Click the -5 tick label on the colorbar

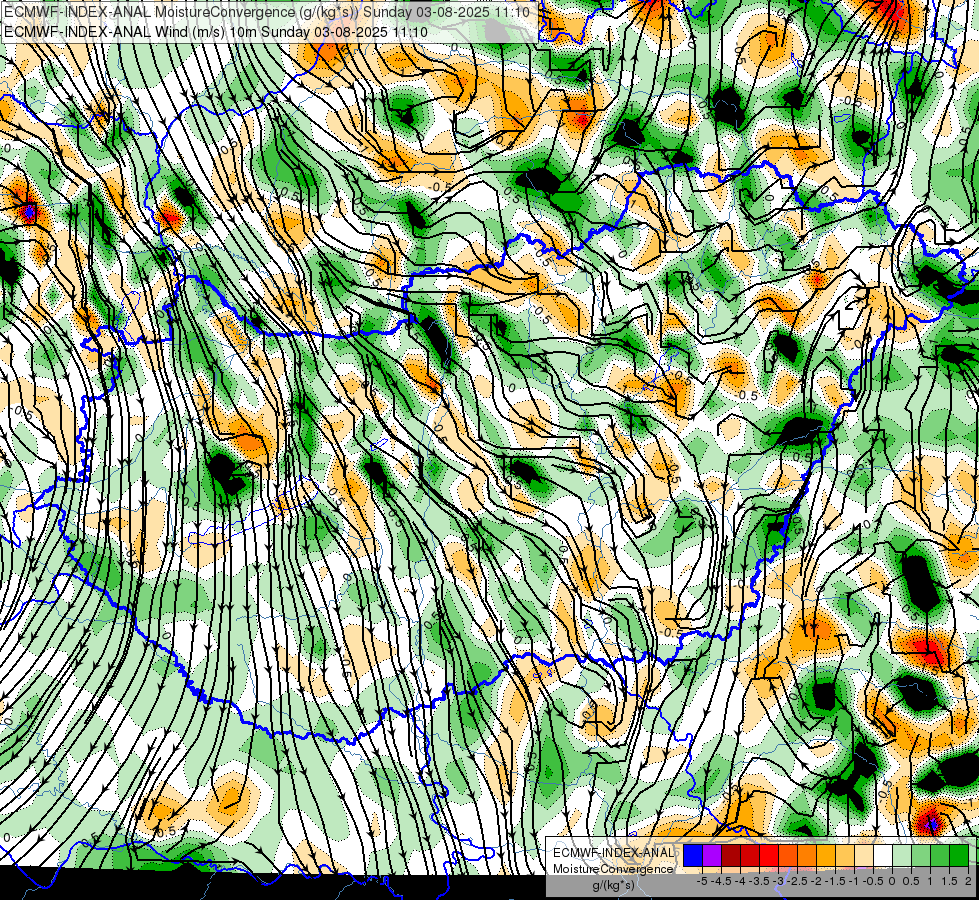tap(702, 881)
